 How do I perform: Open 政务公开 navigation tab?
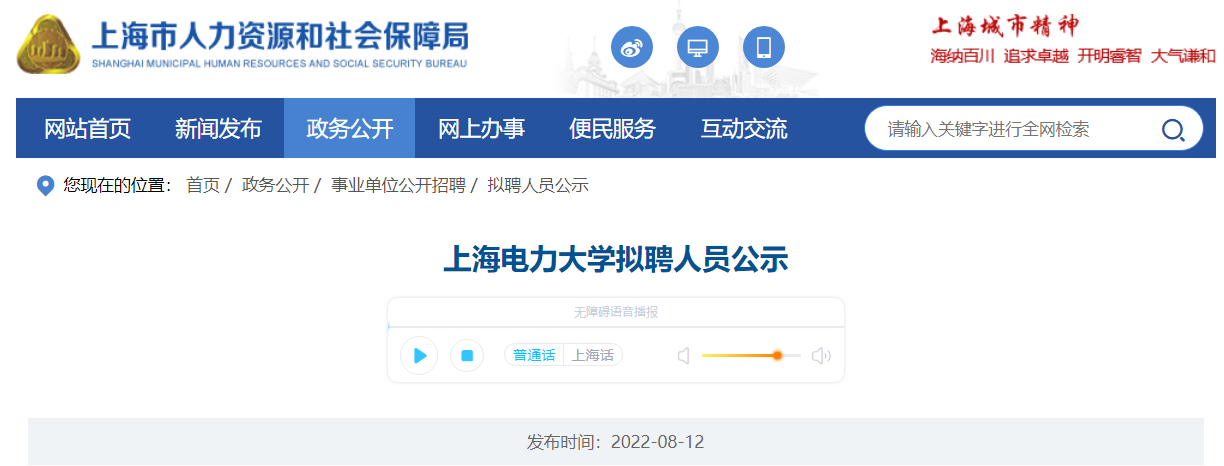350,128
